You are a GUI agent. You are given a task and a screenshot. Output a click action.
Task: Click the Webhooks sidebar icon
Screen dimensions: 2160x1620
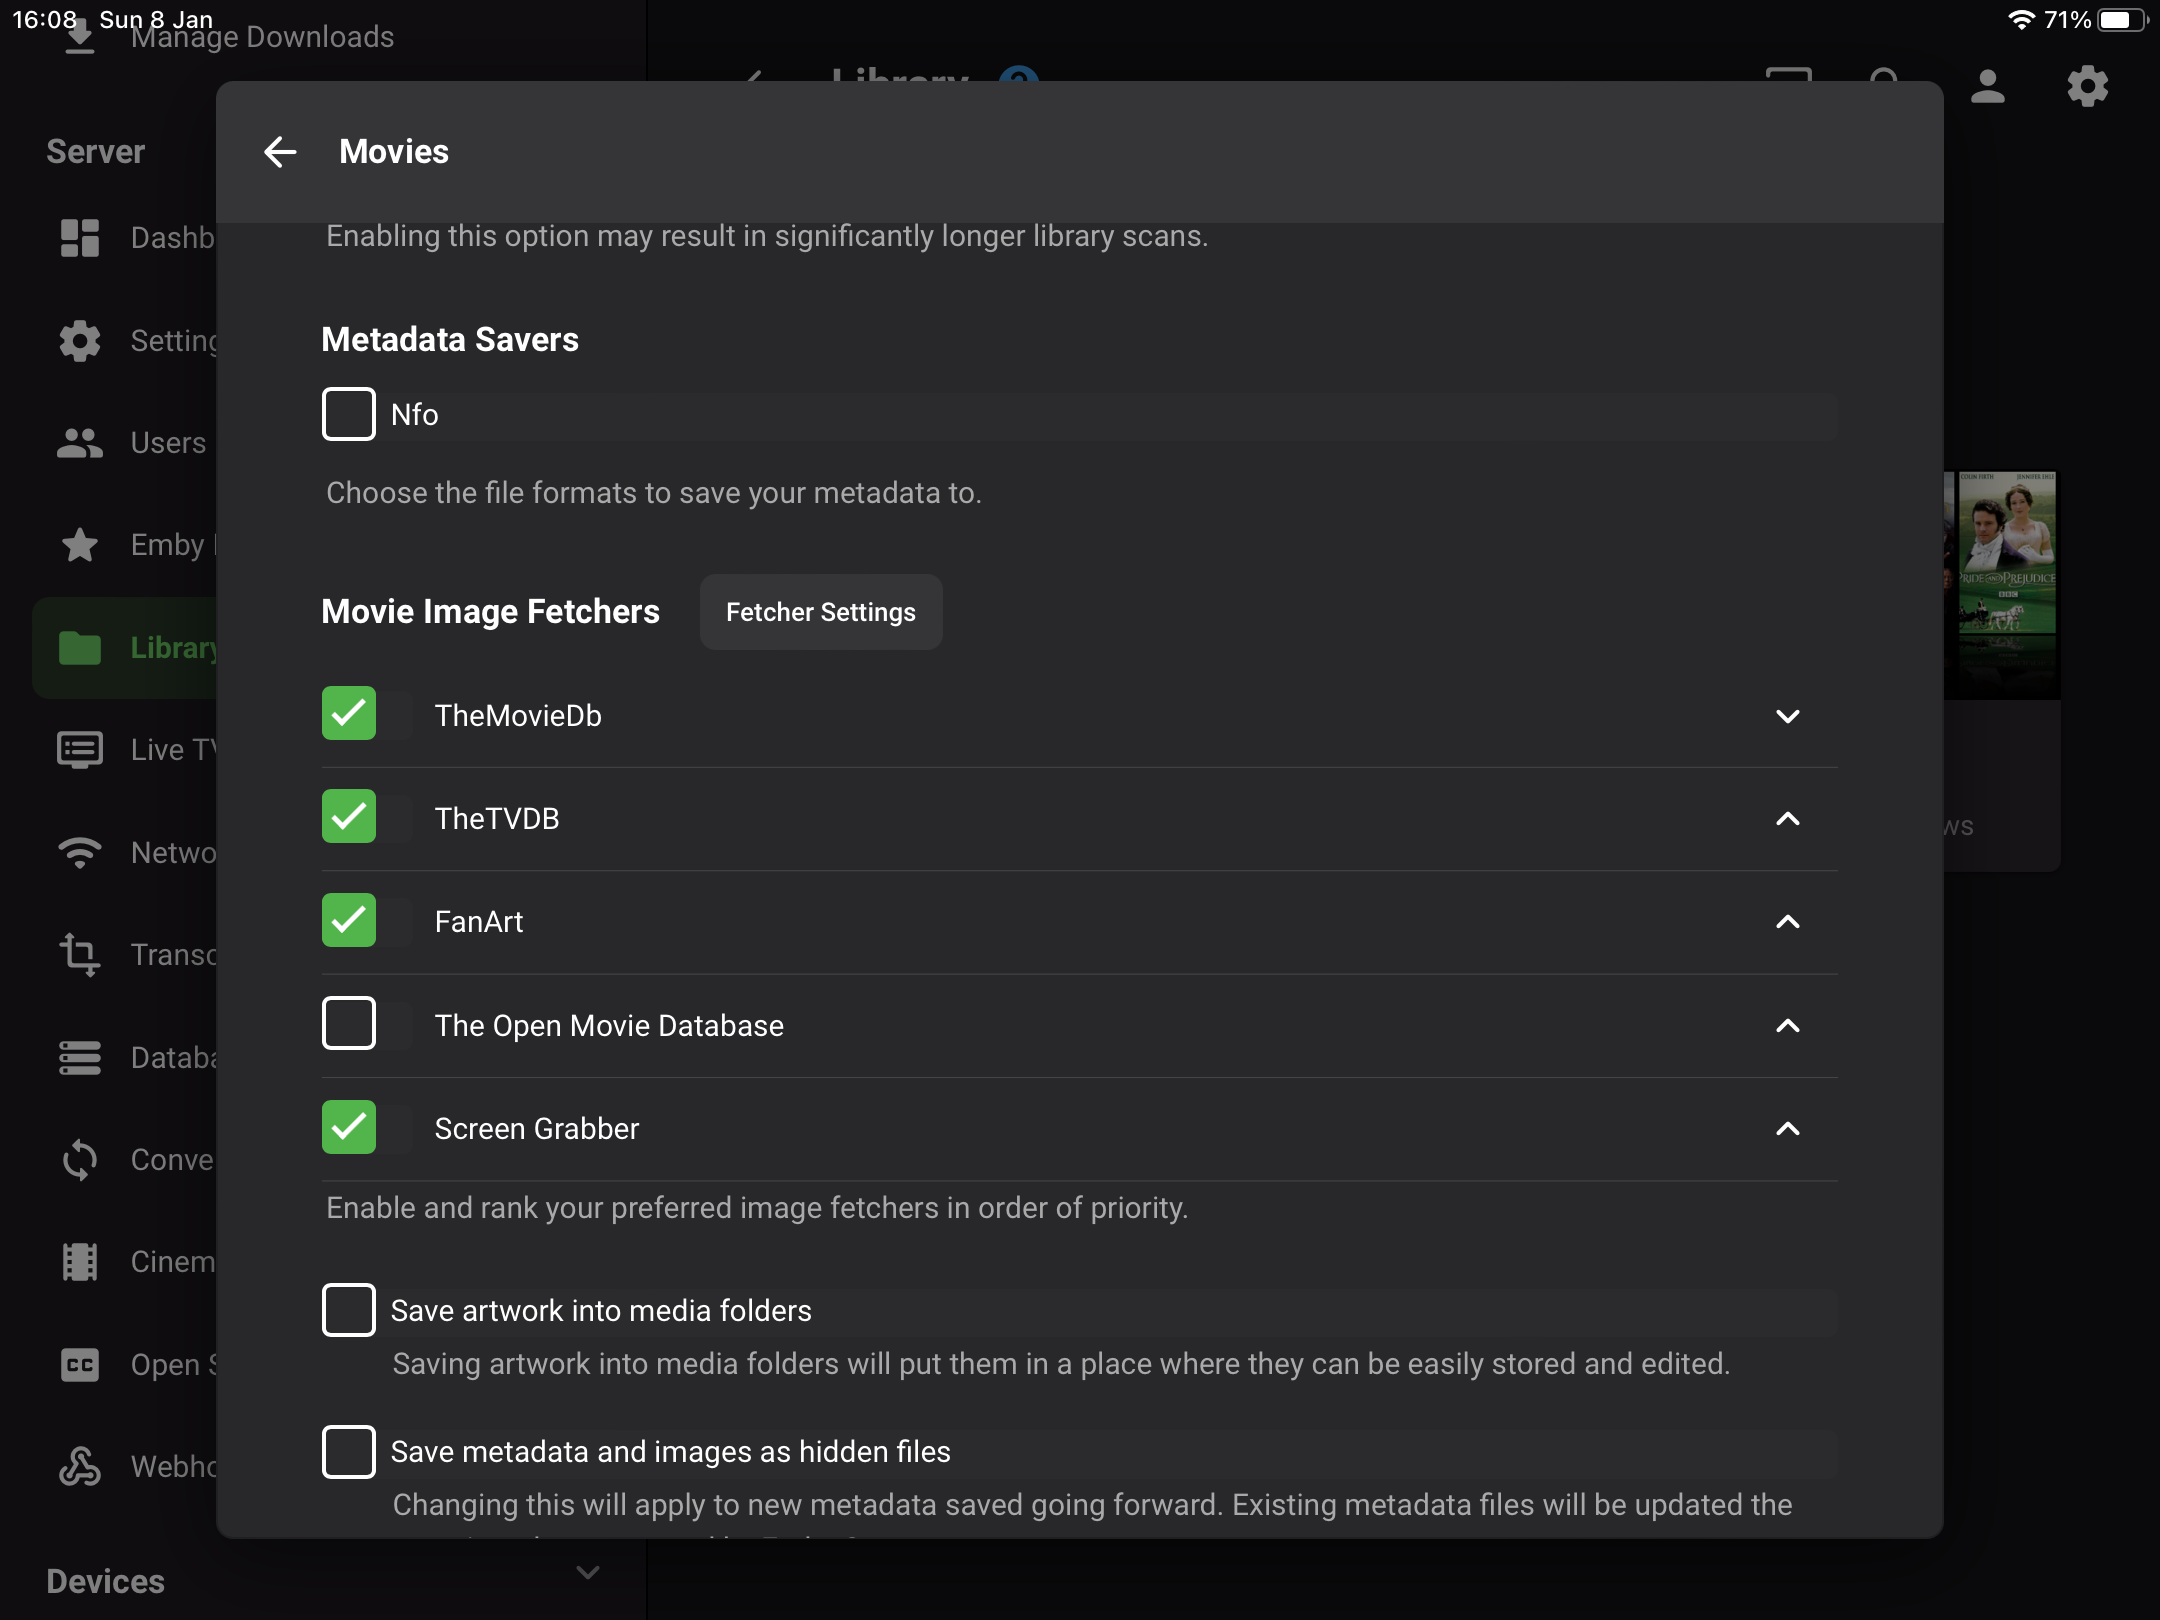[80, 1467]
